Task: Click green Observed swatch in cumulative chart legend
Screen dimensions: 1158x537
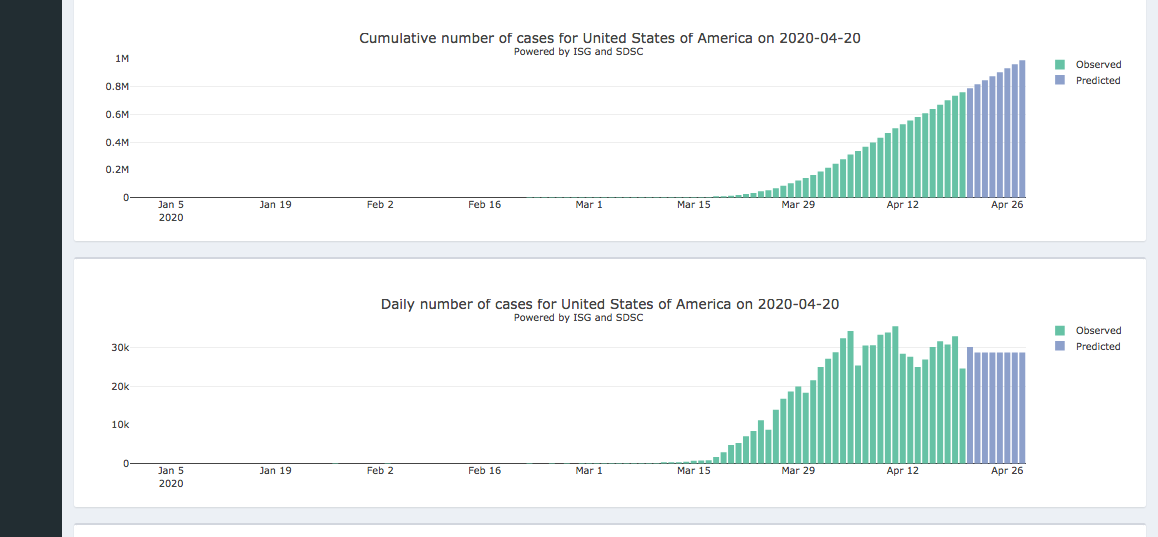Action: (1060, 65)
